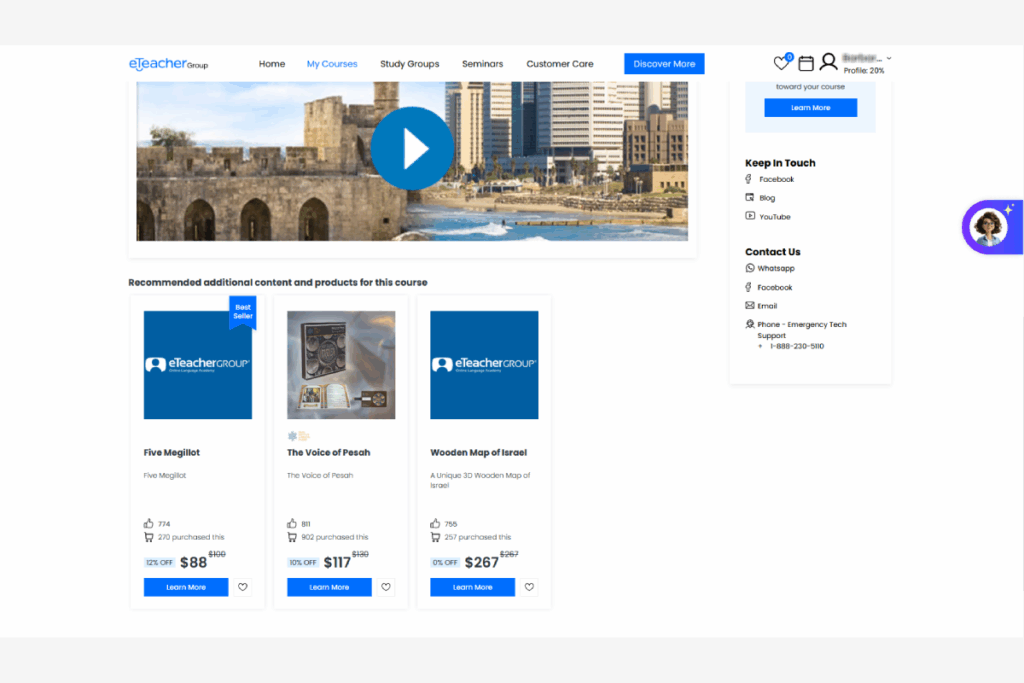Screen dimensions: 1024x683
Task: Click Profile: 20% text in header
Action: [863, 71]
